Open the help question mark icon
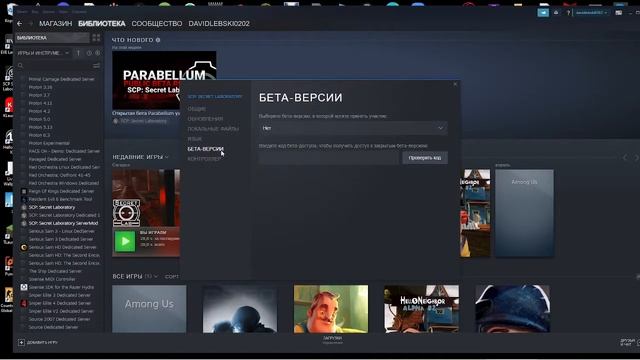The image size is (640, 360). pos(568,13)
